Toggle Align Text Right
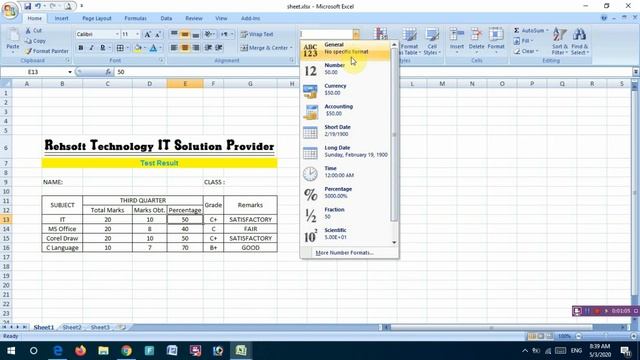Image resolution: width=640 pixels, height=360 pixels. point(196,48)
